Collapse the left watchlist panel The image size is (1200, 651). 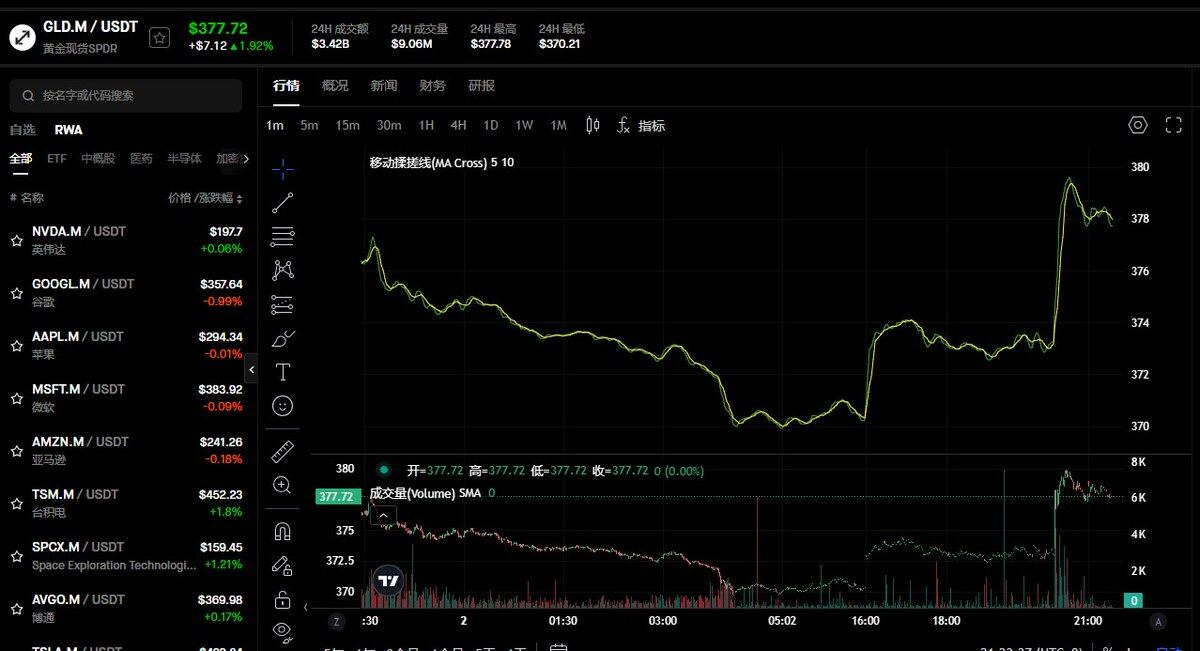(x=252, y=370)
